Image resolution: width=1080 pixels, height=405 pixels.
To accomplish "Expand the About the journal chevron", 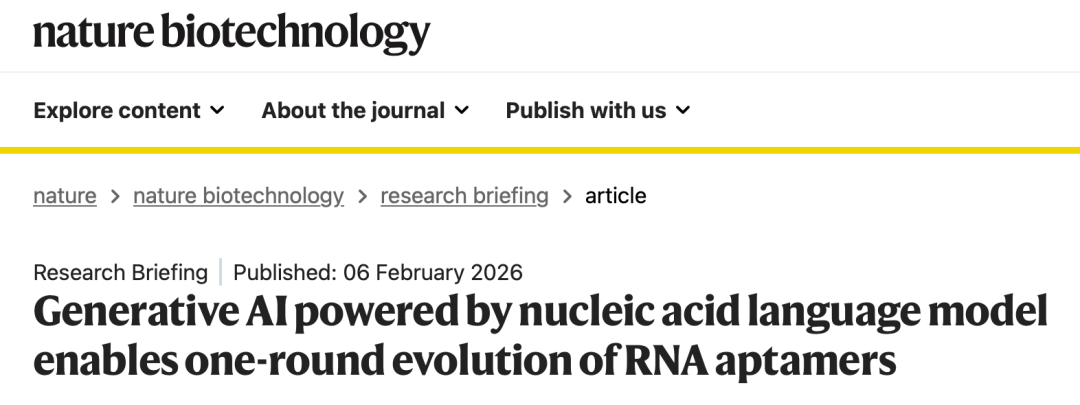I will (461, 110).
